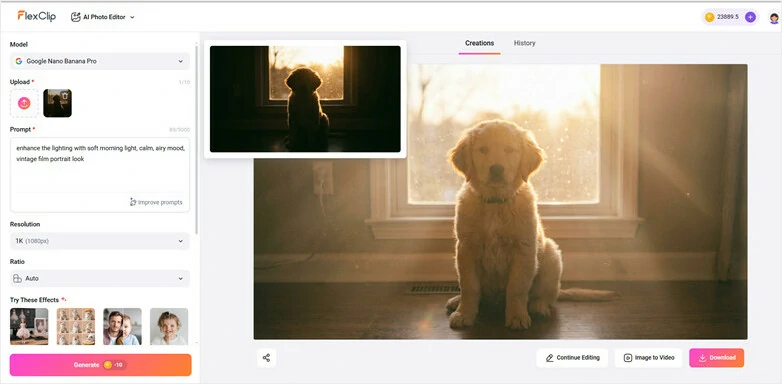Click the Generate button
The width and height of the screenshot is (782, 384).
(x=100, y=365)
